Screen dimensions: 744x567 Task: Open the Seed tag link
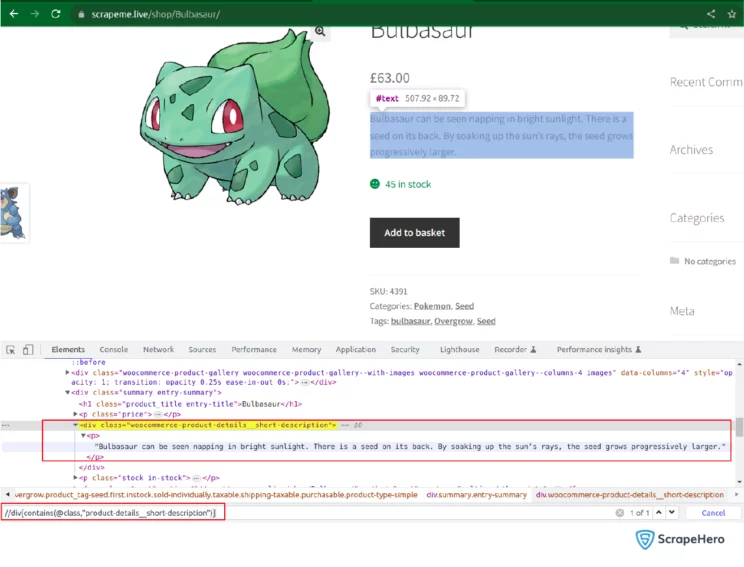click(x=486, y=321)
